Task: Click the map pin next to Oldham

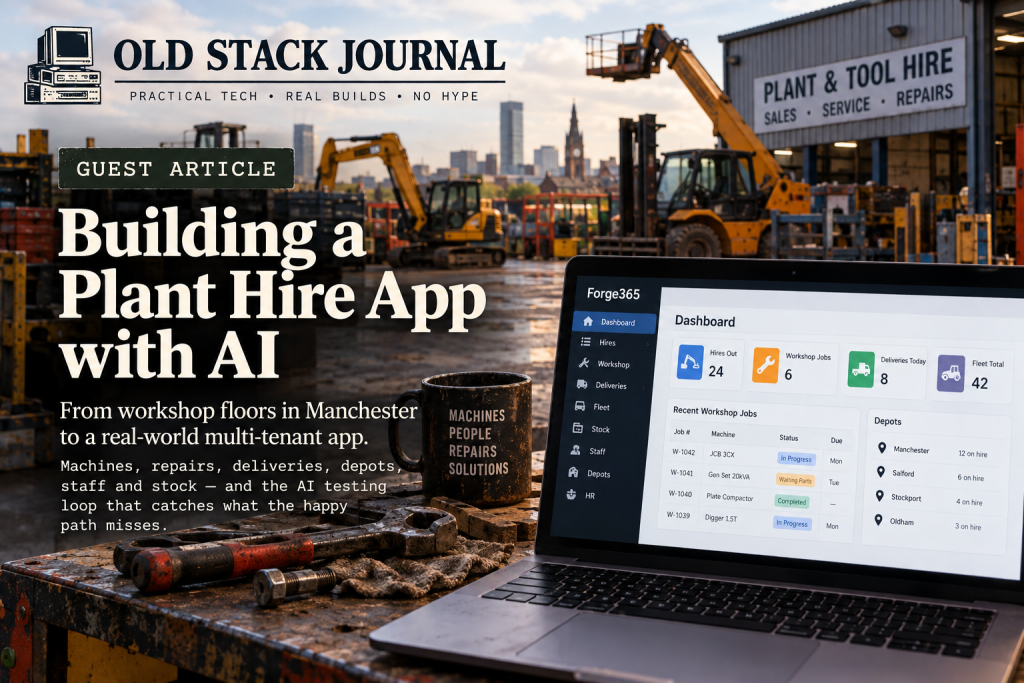Action: (878, 520)
